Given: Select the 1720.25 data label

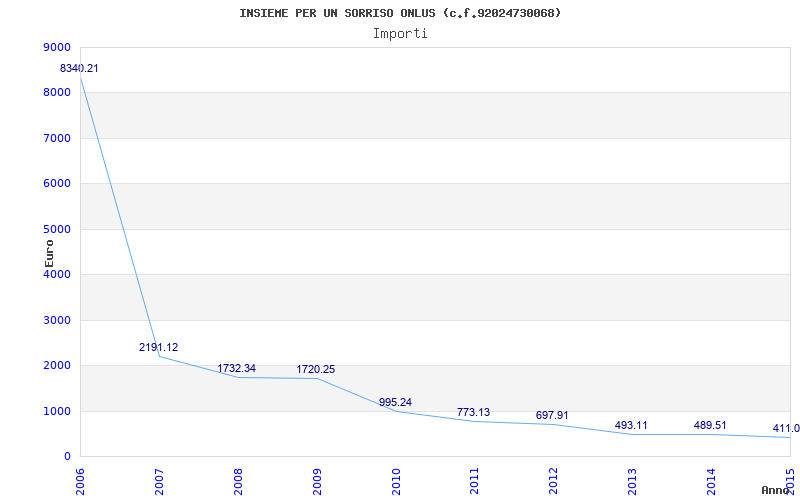Looking at the screenshot, I should 316,369.
